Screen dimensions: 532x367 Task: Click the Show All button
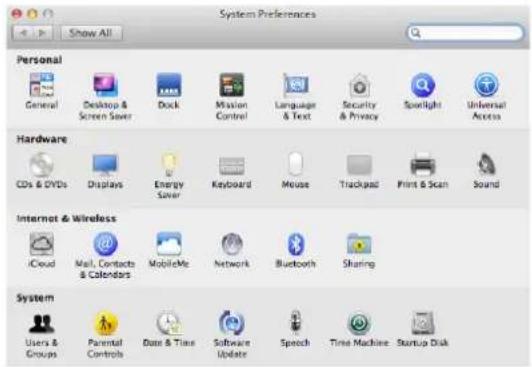91,33
